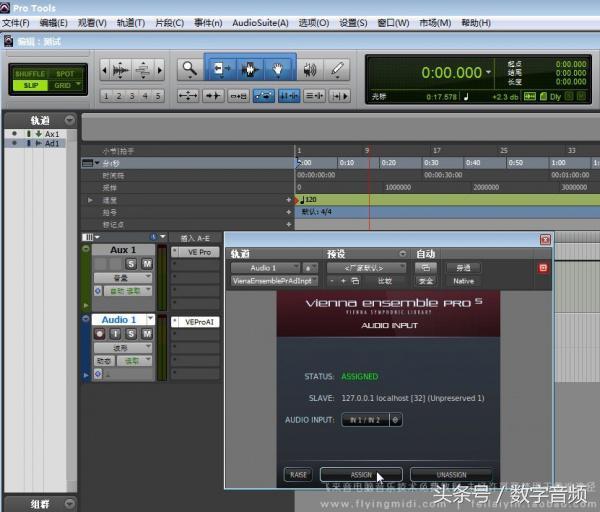Solo the Aux 1 track
This screenshot has width=600, height=512.
point(131,264)
